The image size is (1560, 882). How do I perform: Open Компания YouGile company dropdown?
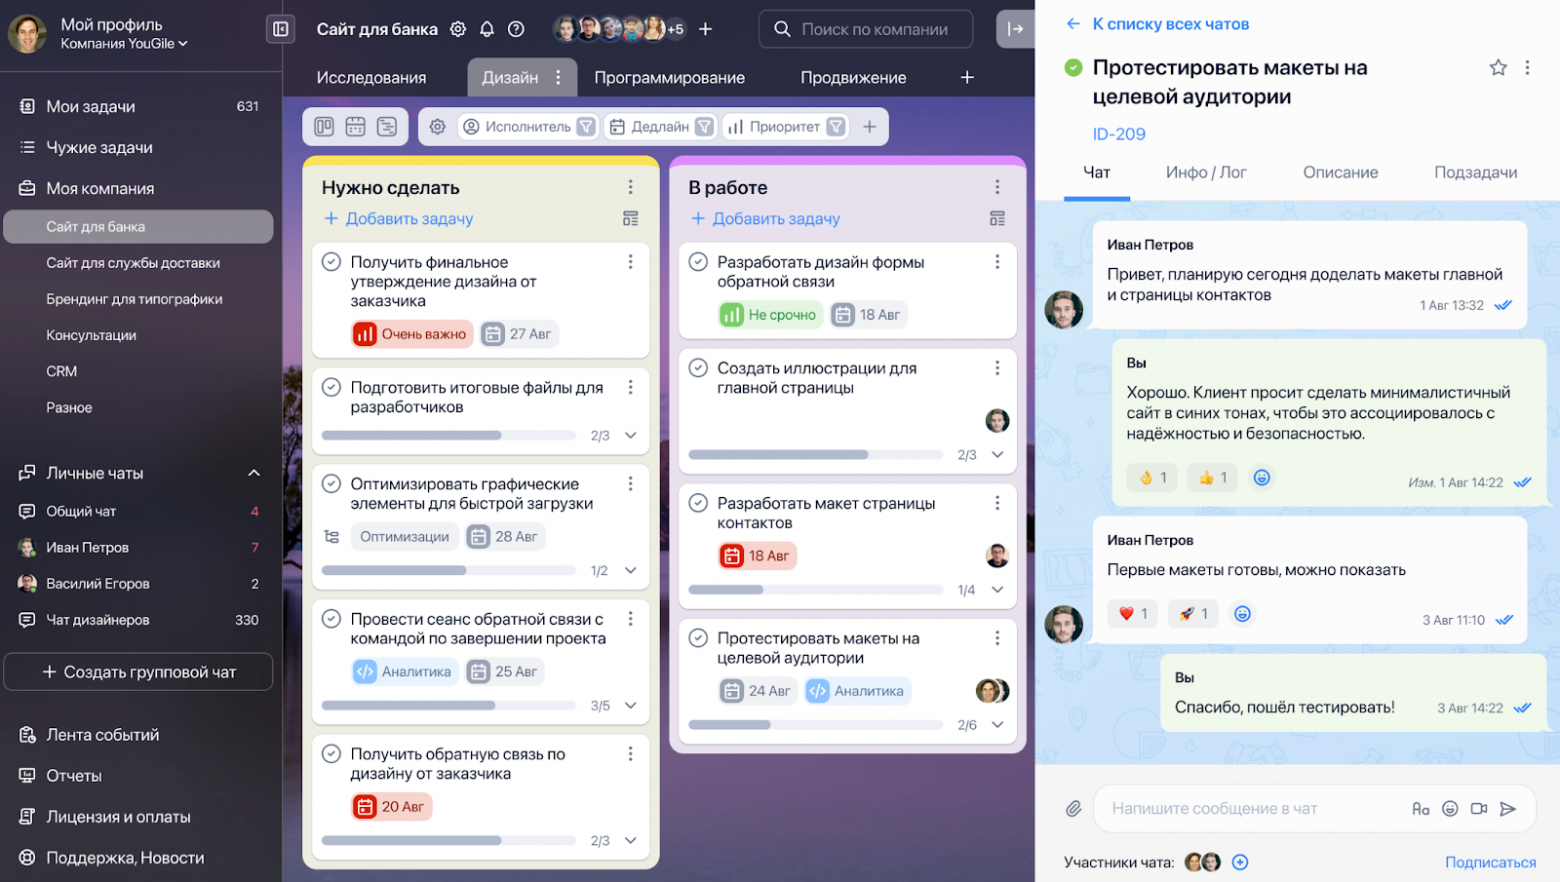click(124, 44)
